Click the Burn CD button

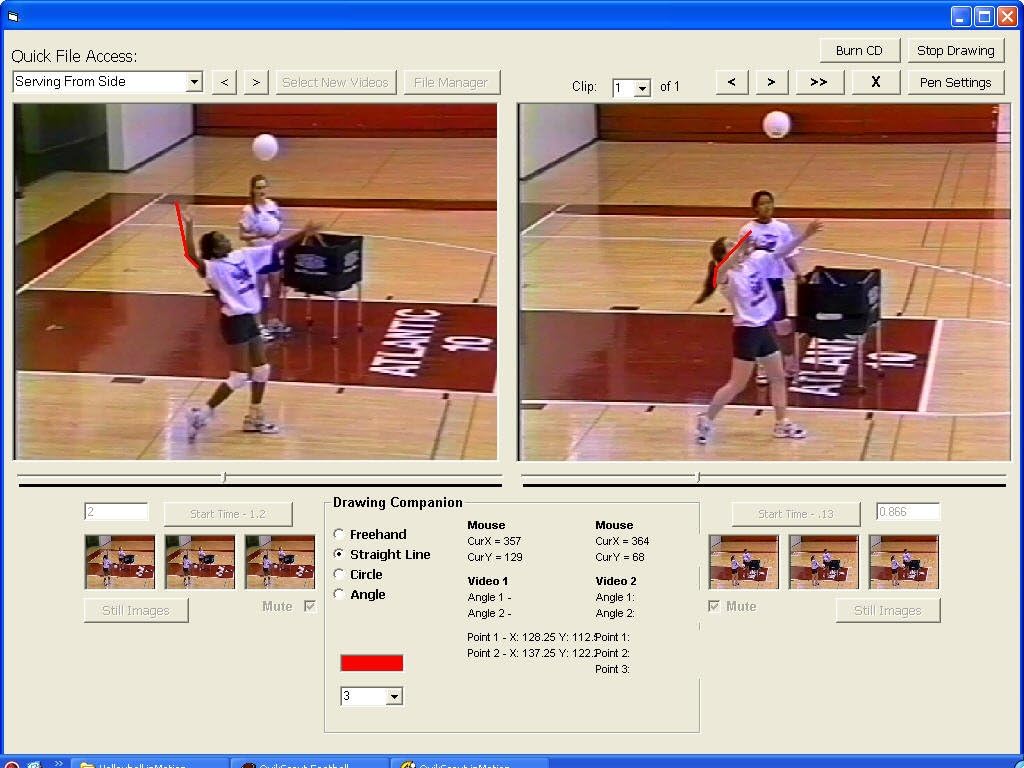859,50
